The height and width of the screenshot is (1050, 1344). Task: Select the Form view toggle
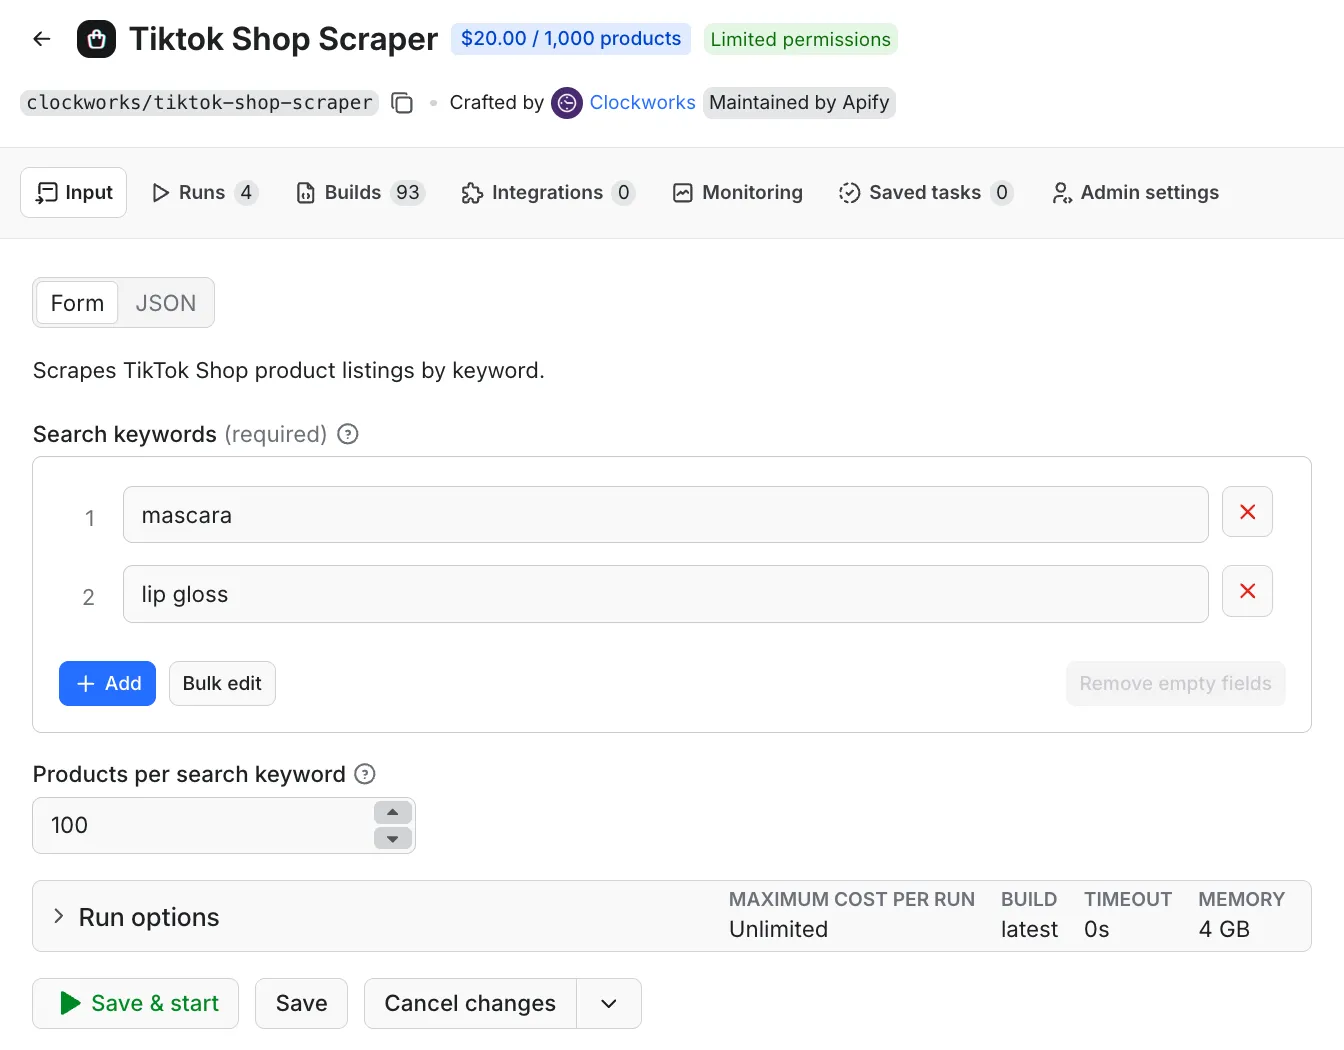[x=77, y=303]
